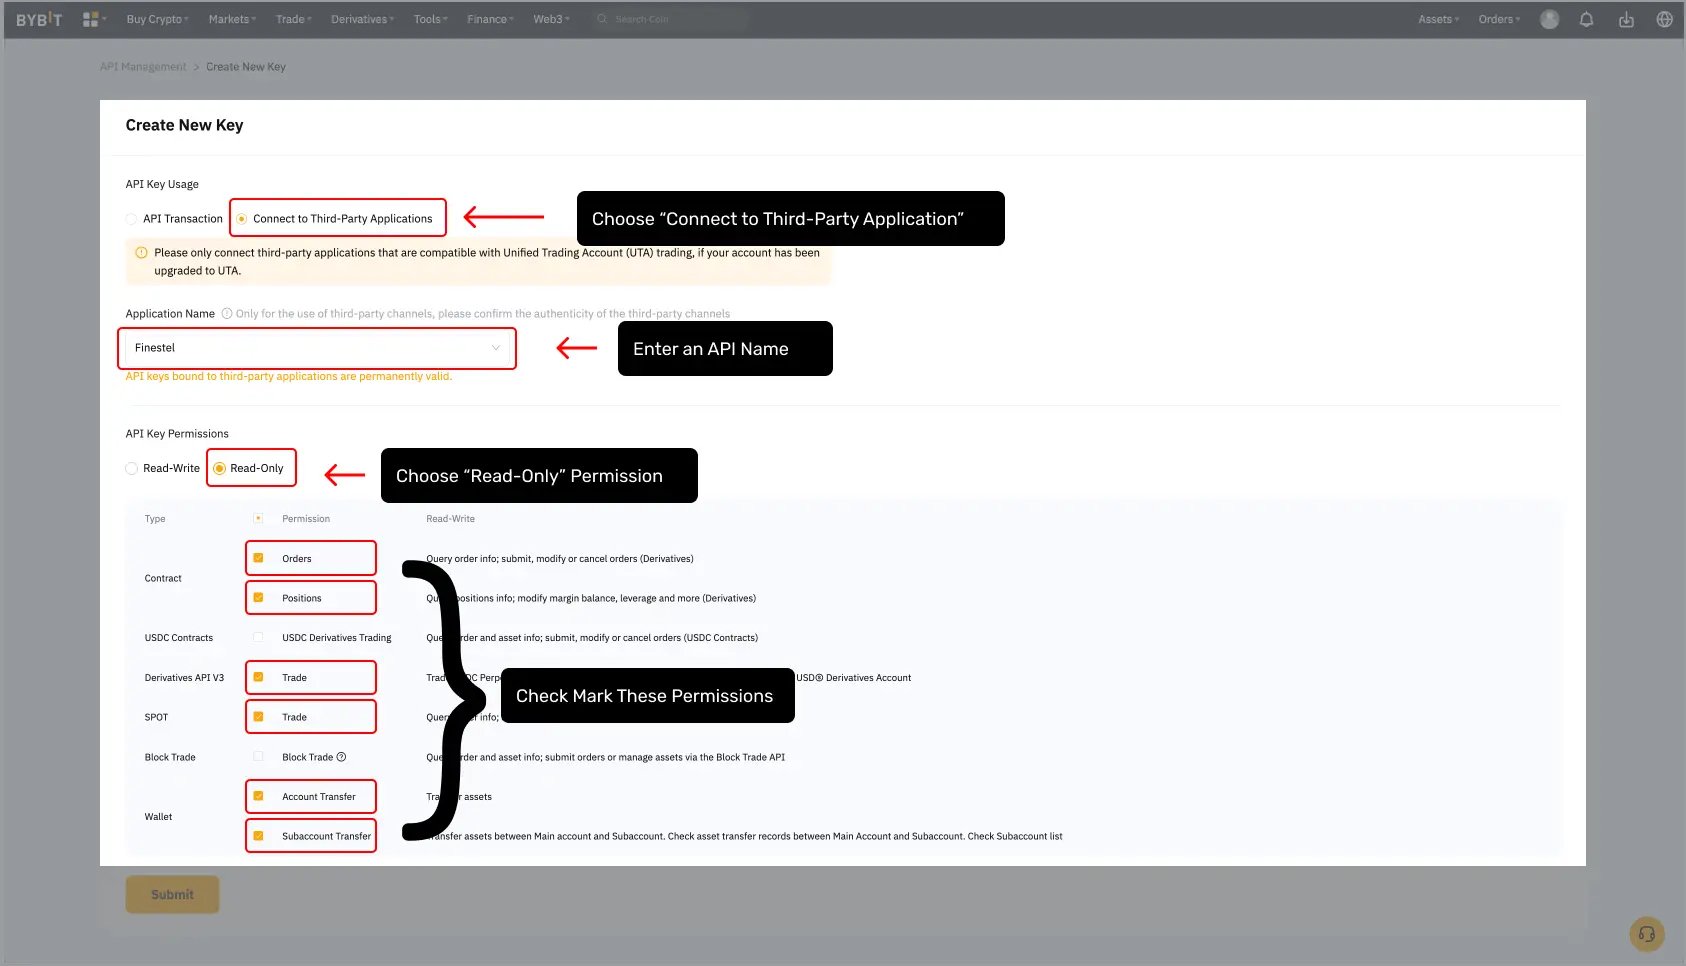Uncheck the Subaccount Transfer checkbox
The image size is (1686, 966).
[x=258, y=836]
